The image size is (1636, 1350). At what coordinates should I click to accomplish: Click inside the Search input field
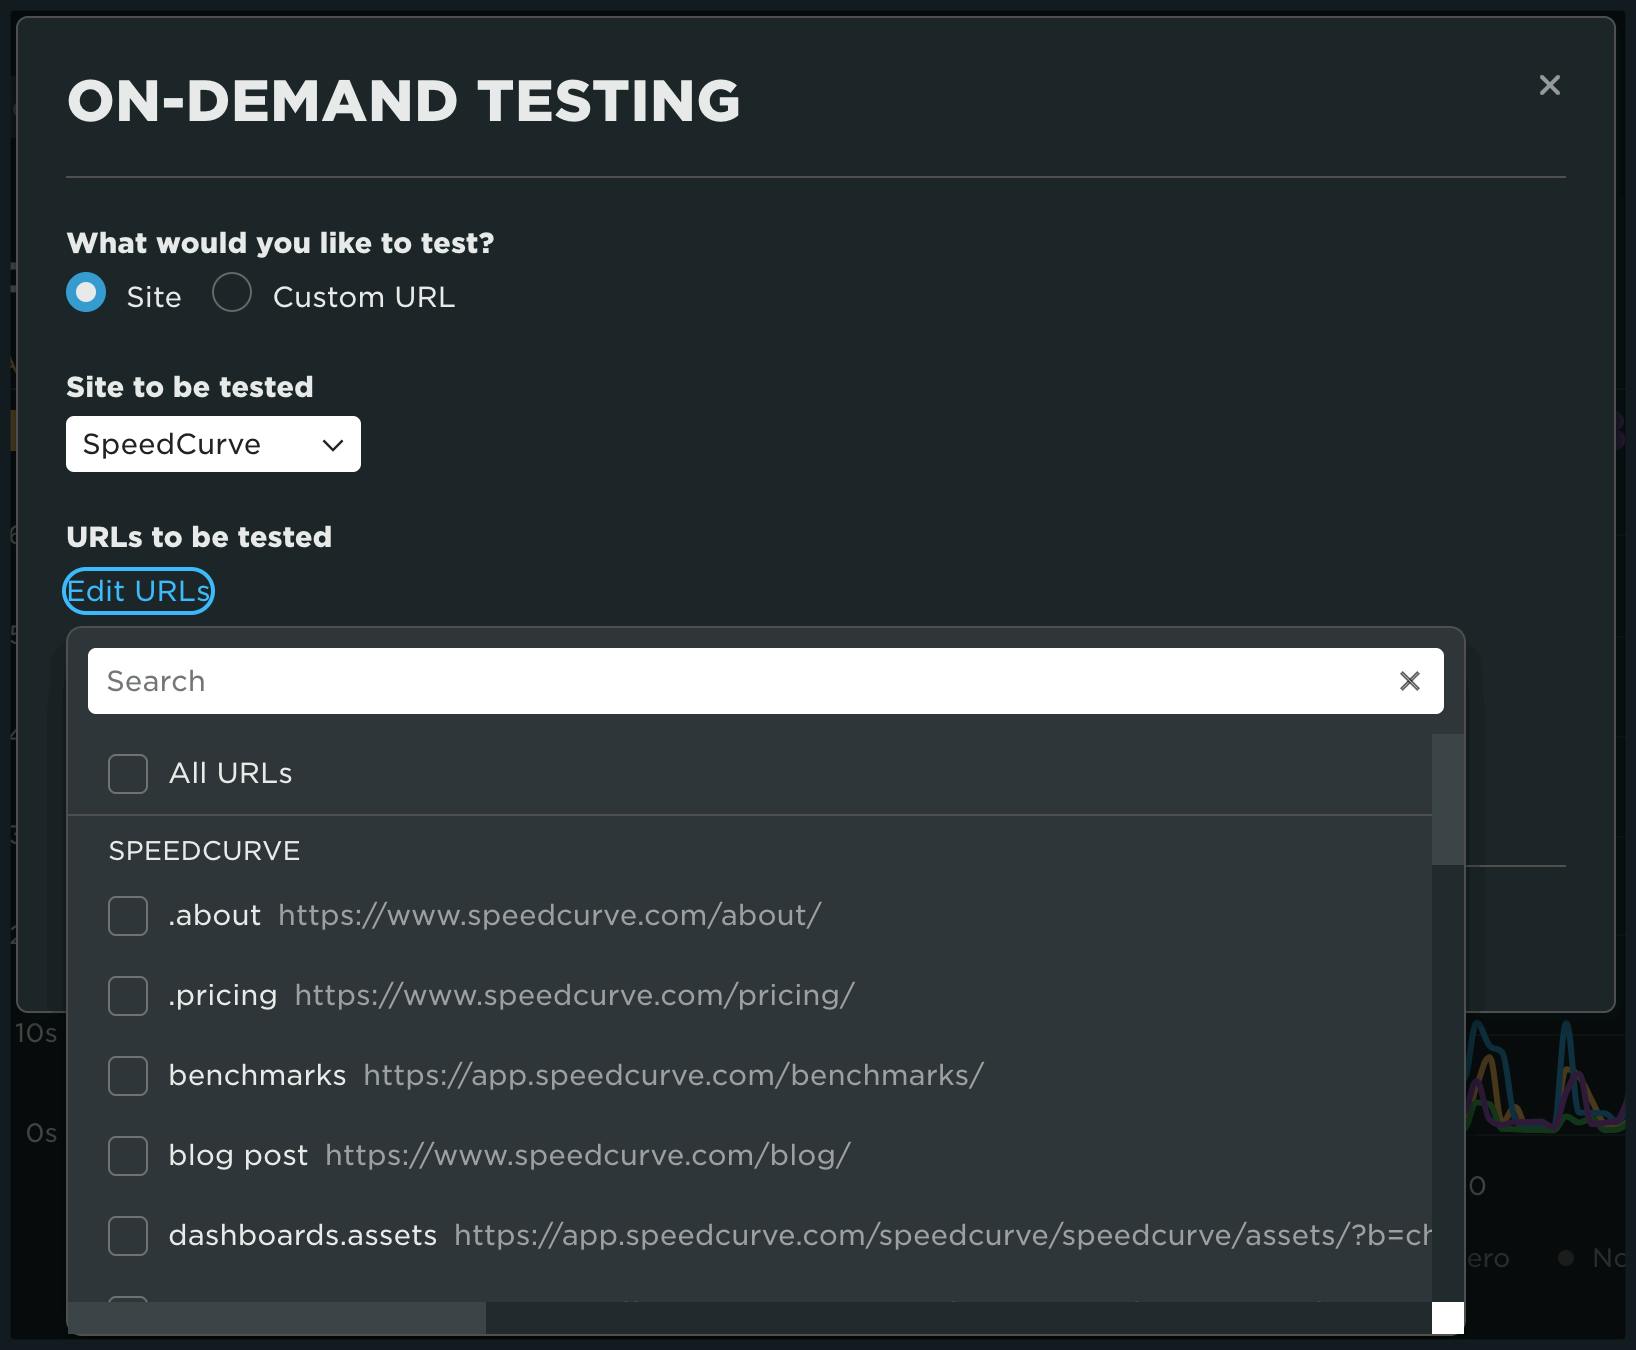pyautogui.click(x=700, y=681)
